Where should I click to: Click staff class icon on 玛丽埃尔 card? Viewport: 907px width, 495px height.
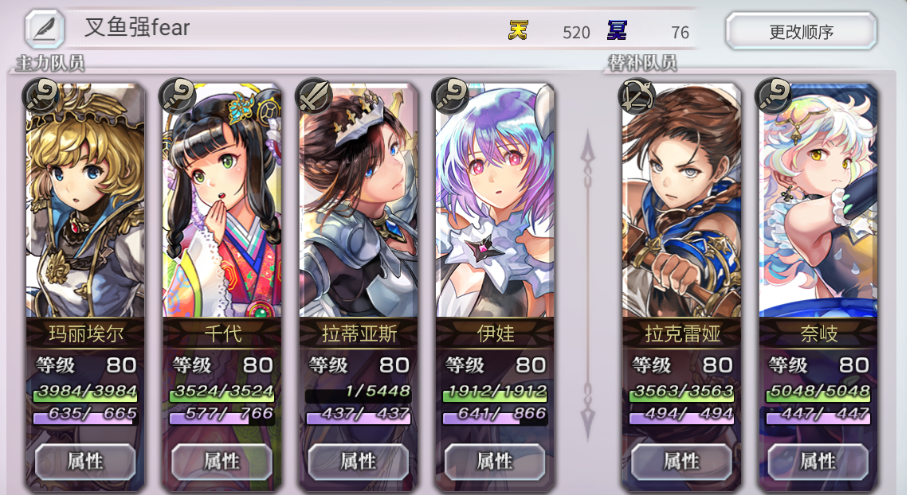41,95
